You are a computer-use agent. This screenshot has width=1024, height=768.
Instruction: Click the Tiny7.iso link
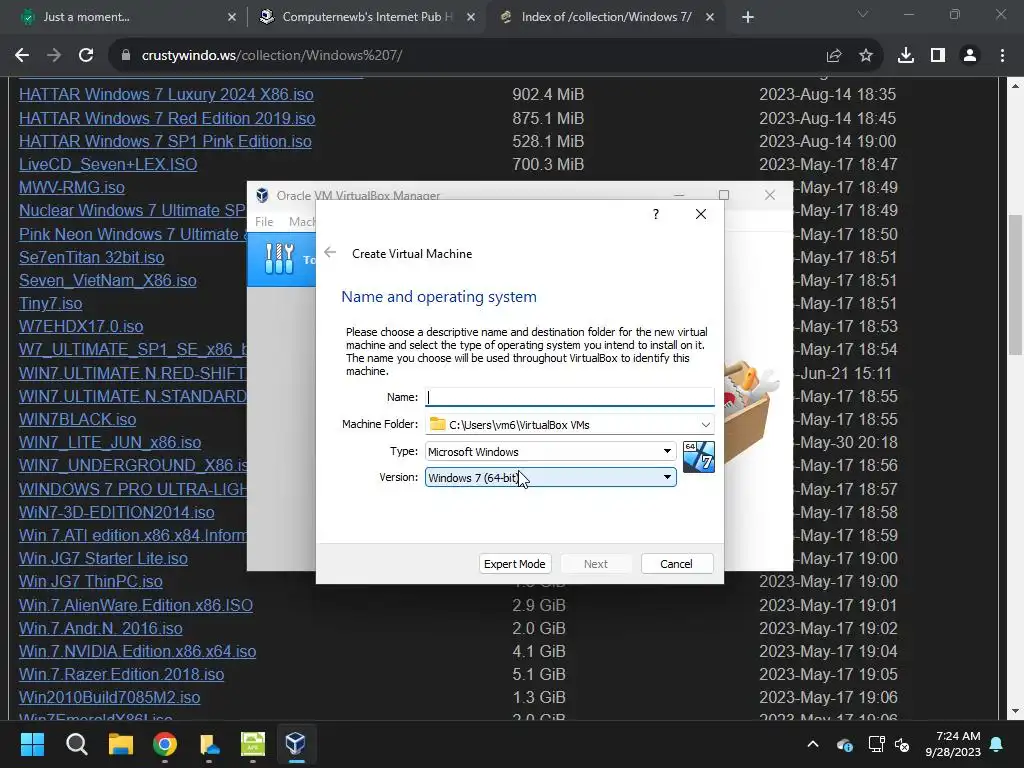tap(50, 304)
